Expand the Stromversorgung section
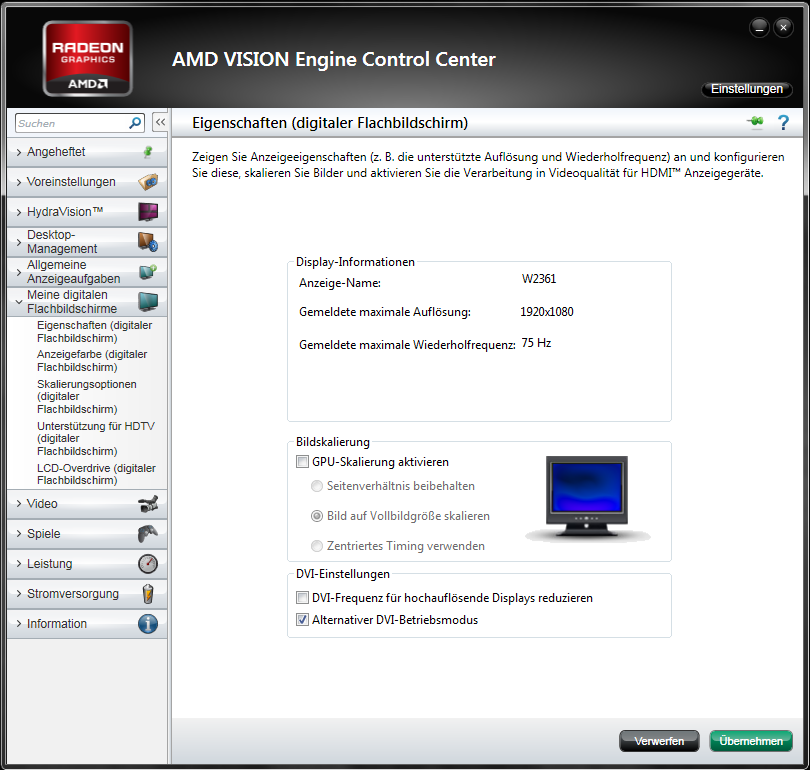 [x=87, y=593]
